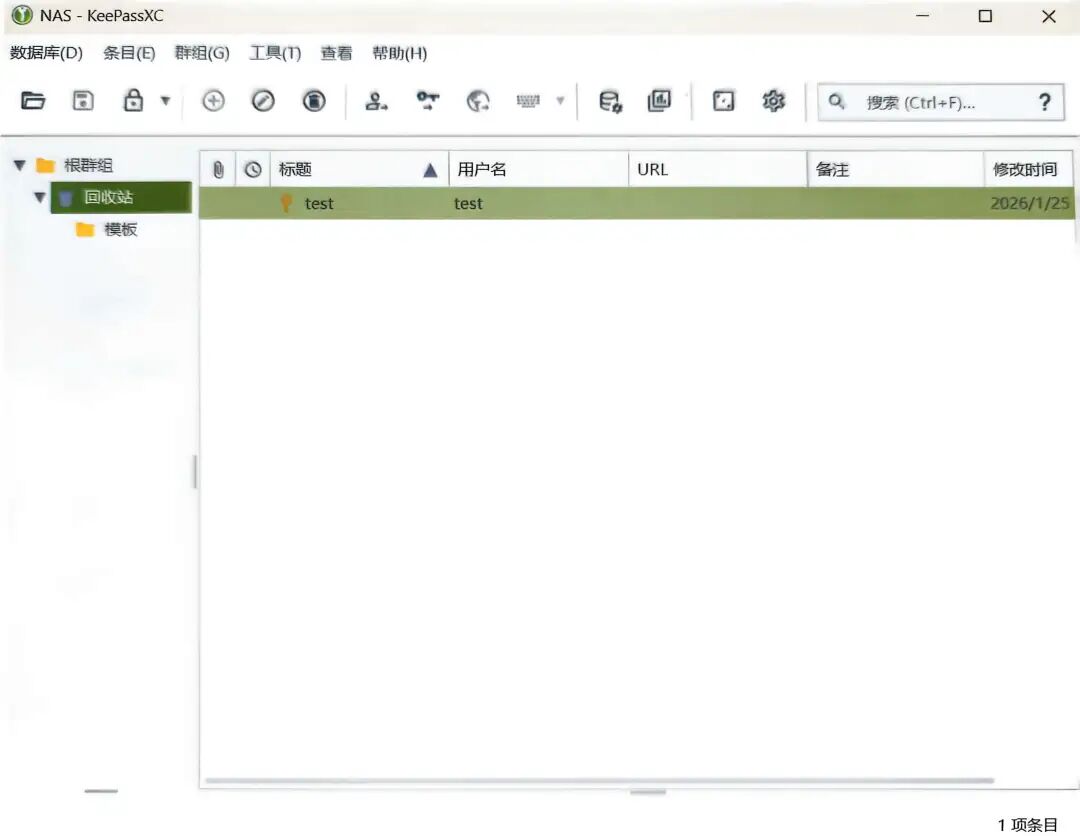1080x836 pixels.
Task: Click the edit entry pencil icon
Action: [263, 101]
